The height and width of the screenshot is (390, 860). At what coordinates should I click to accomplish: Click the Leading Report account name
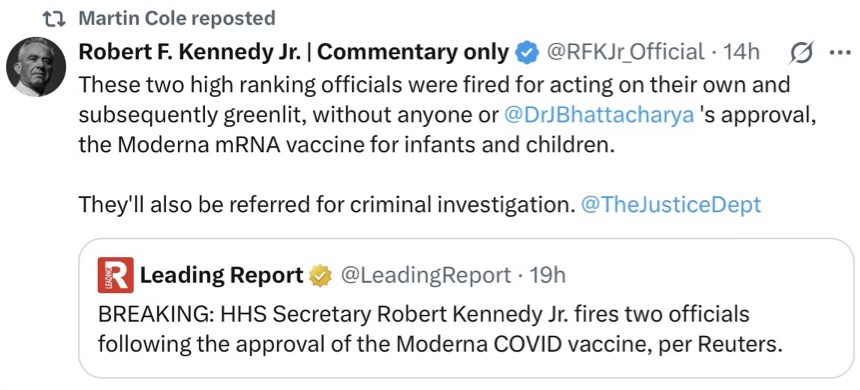(x=222, y=275)
